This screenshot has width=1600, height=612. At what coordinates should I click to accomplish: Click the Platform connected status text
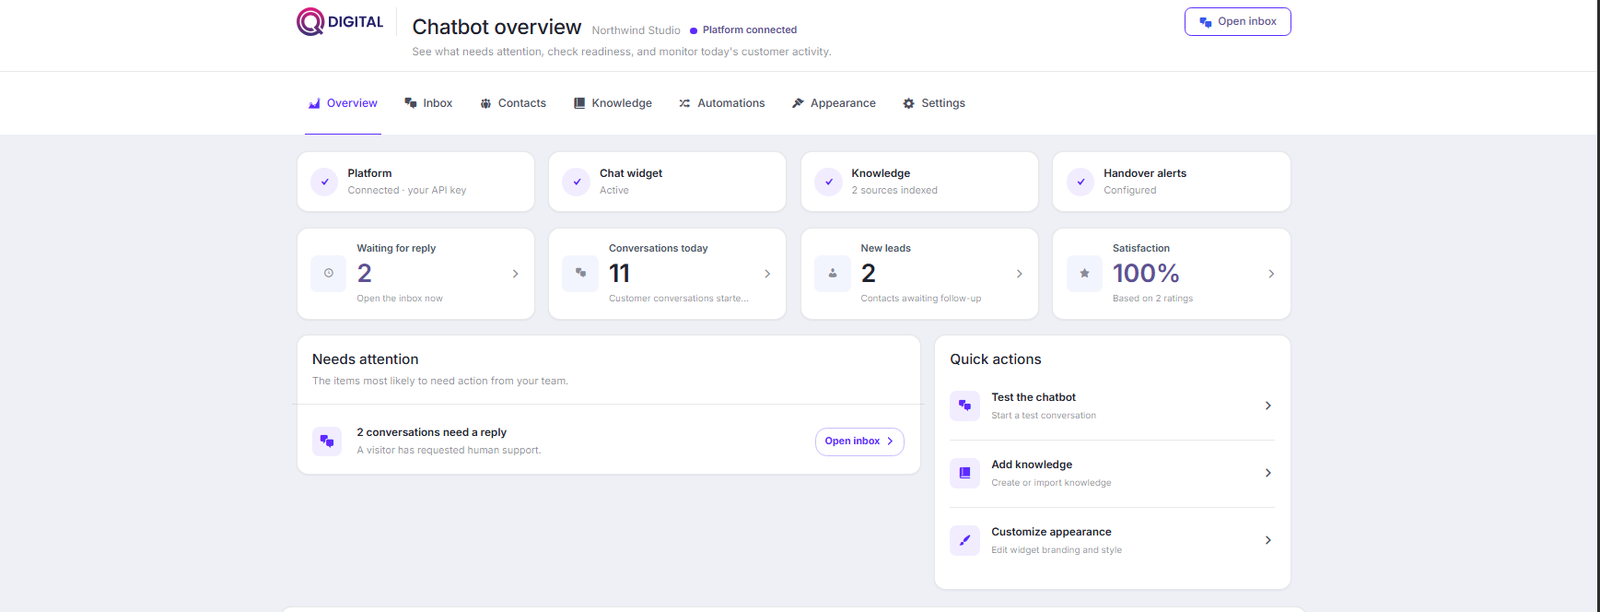click(750, 30)
